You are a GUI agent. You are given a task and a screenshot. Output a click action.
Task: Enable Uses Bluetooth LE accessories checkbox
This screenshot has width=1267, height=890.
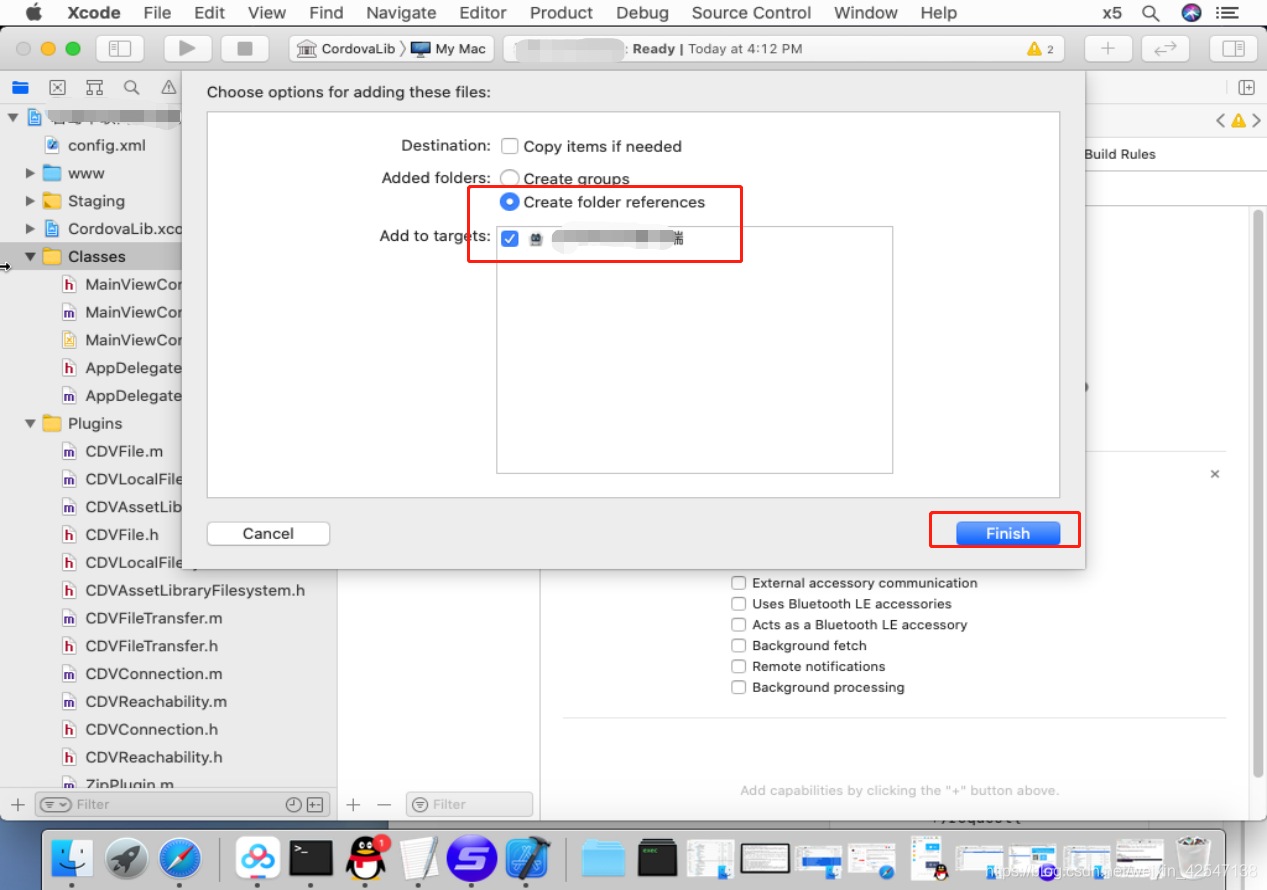(738, 604)
